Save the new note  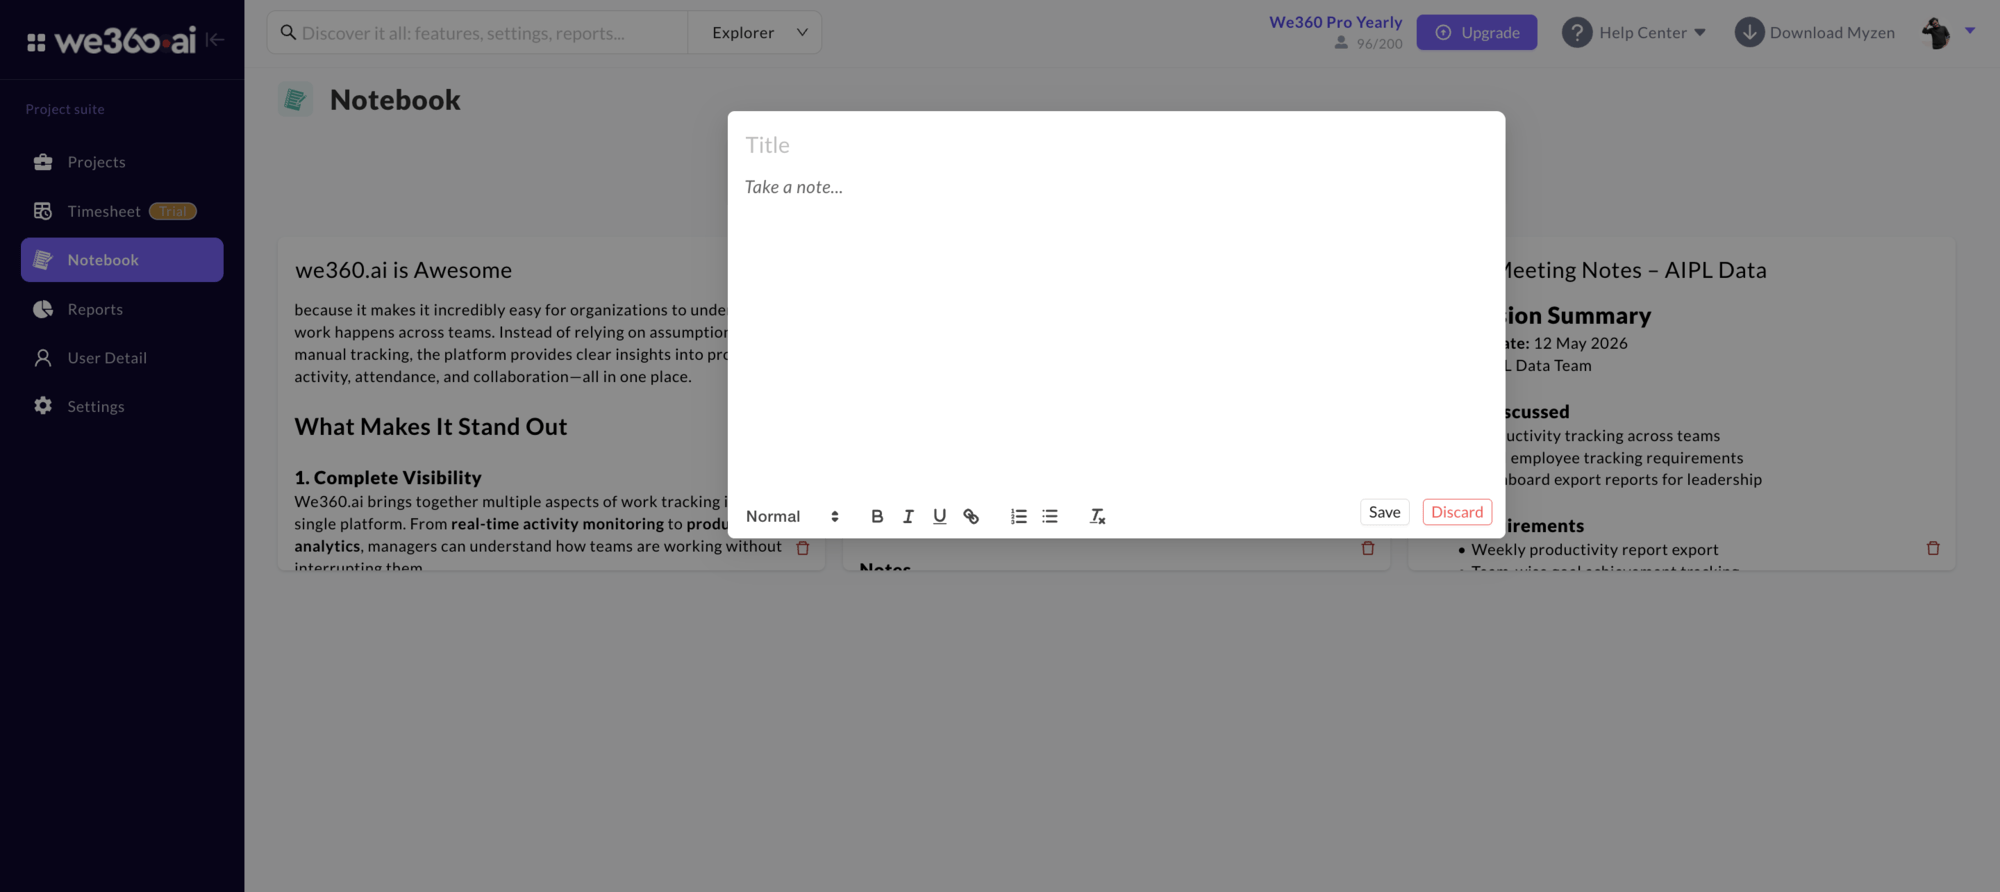[x=1384, y=512]
